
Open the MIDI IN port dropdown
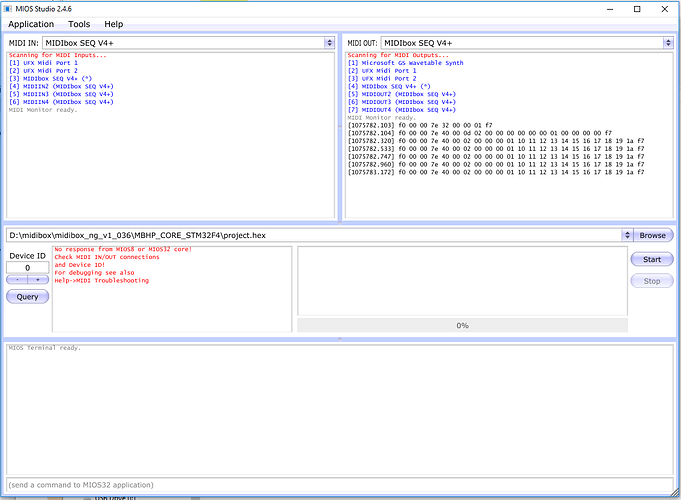(x=329, y=43)
